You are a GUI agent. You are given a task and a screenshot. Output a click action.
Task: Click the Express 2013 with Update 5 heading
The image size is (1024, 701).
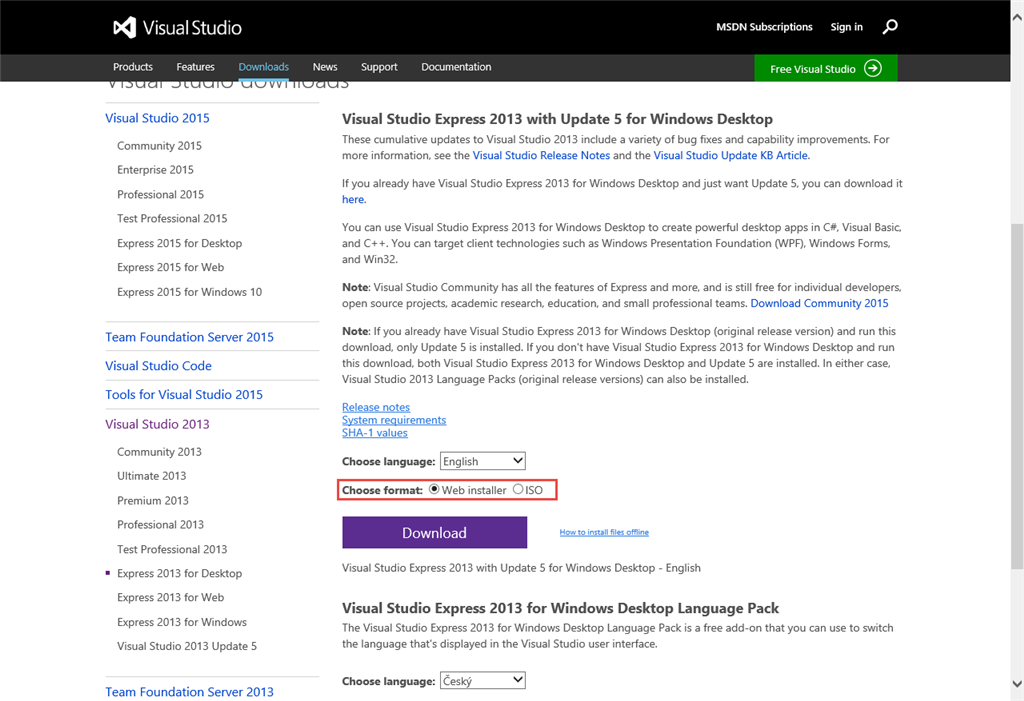pos(557,119)
